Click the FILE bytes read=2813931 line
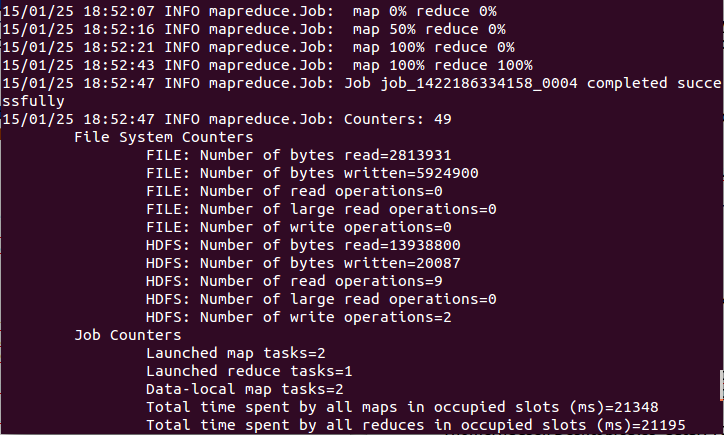The image size is (724, 435). point(299,155)
